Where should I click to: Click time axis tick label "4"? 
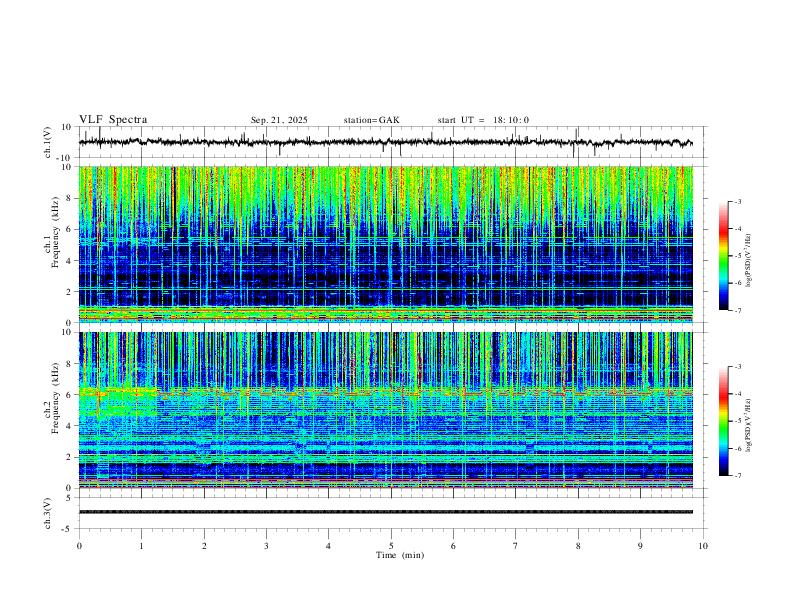pos(328,546)
